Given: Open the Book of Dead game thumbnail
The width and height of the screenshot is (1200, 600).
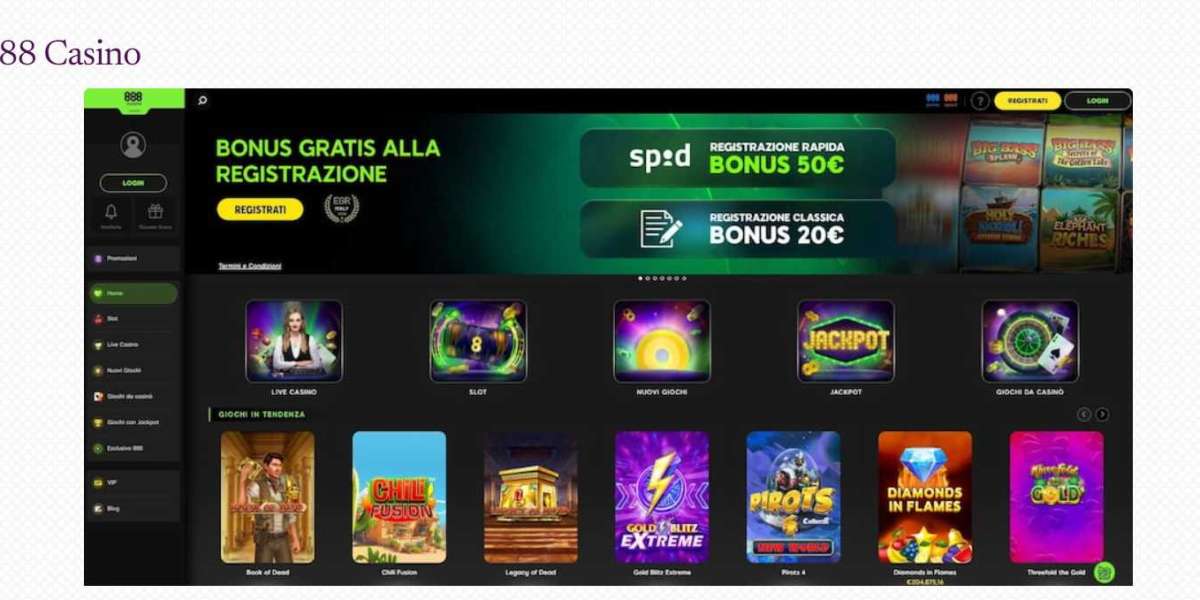Looking at the screenshot, I should tap(267, 497).
